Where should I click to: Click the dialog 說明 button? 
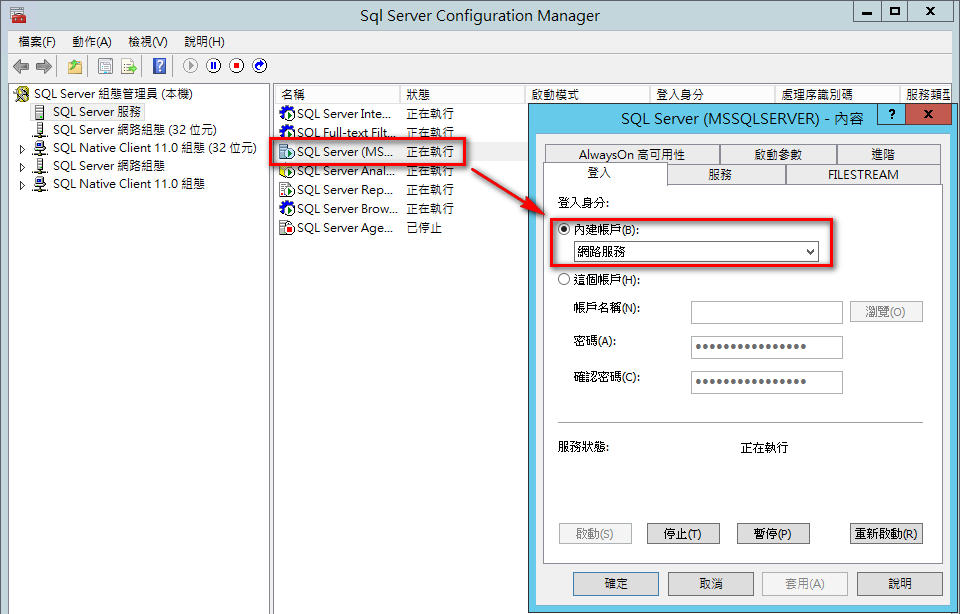pyautogui.click(x=899, y=583)
